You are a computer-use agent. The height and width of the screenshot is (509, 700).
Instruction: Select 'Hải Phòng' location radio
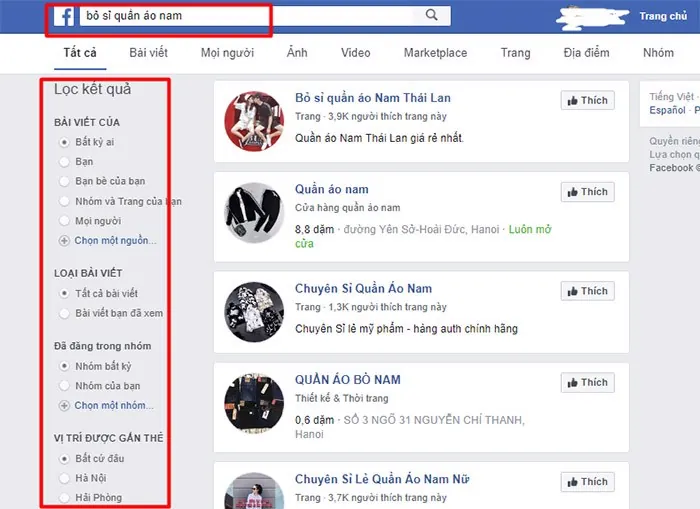pyautogui.click(x=64, y=498)
